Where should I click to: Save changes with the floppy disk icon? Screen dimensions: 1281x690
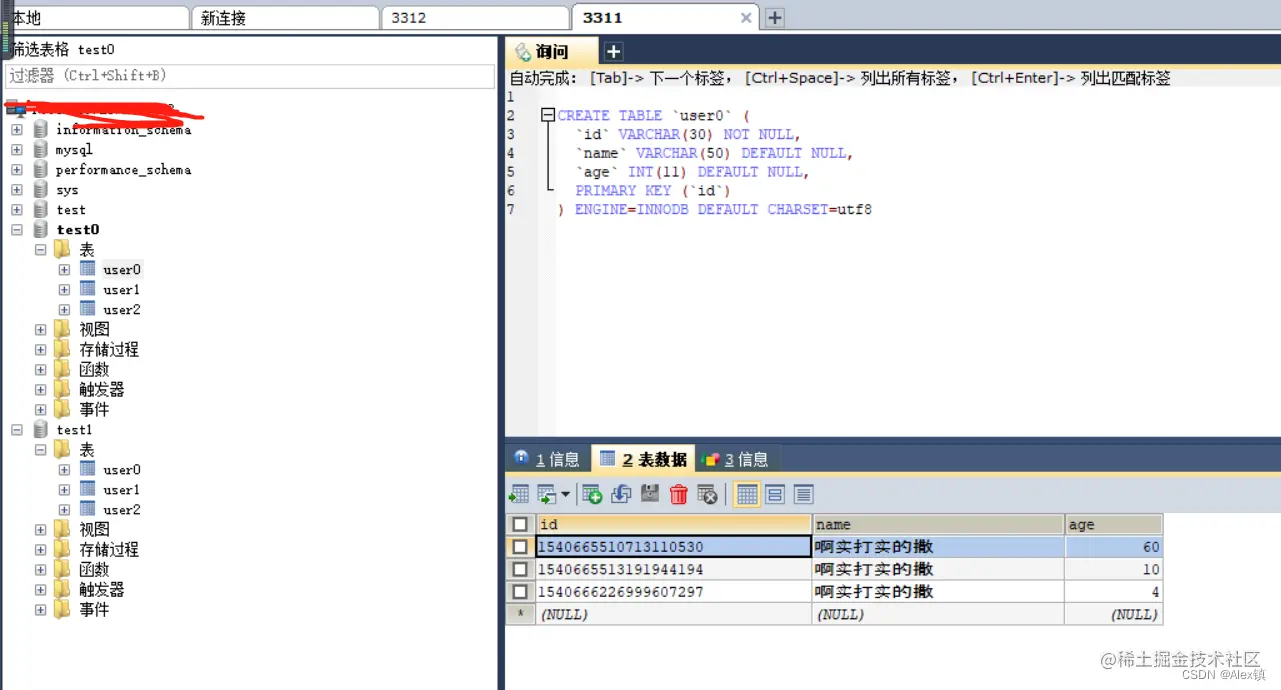(650, 494)
